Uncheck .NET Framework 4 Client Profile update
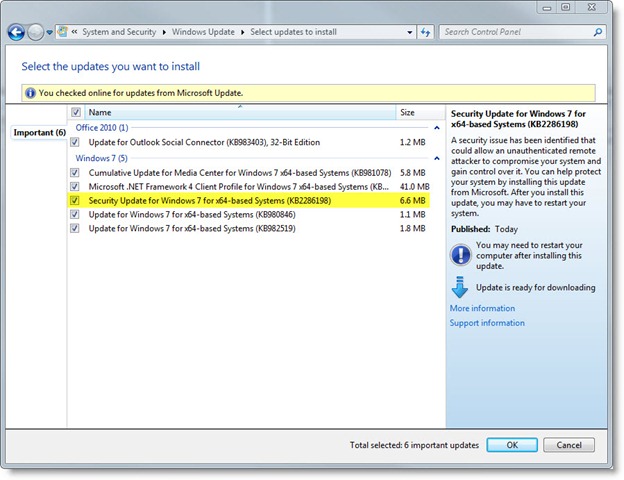Viewport: 624px width, 480px height. point(74,187)
